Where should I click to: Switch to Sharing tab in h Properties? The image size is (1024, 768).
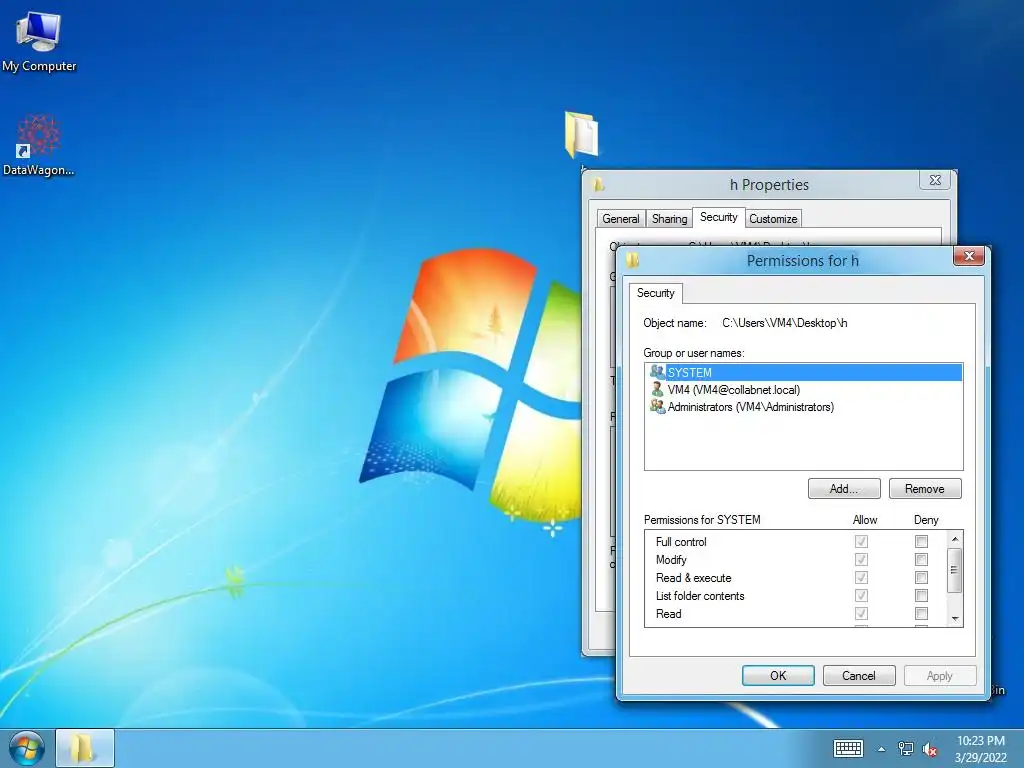[669, 219]
